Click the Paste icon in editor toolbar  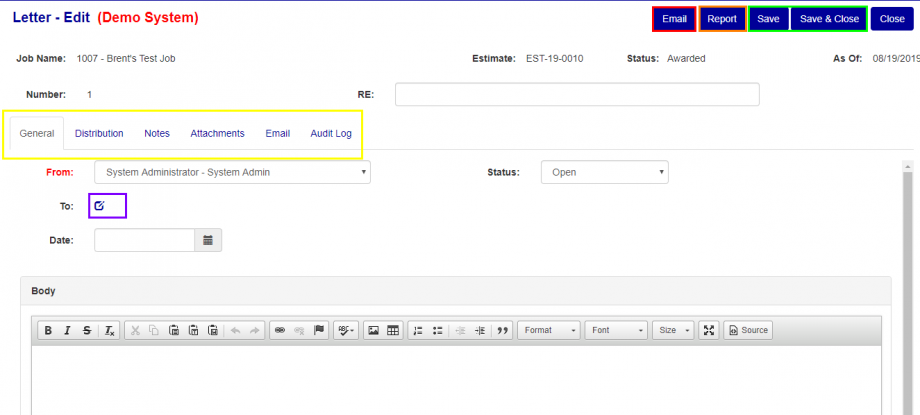pyautogui.click(x=174, y=330)
